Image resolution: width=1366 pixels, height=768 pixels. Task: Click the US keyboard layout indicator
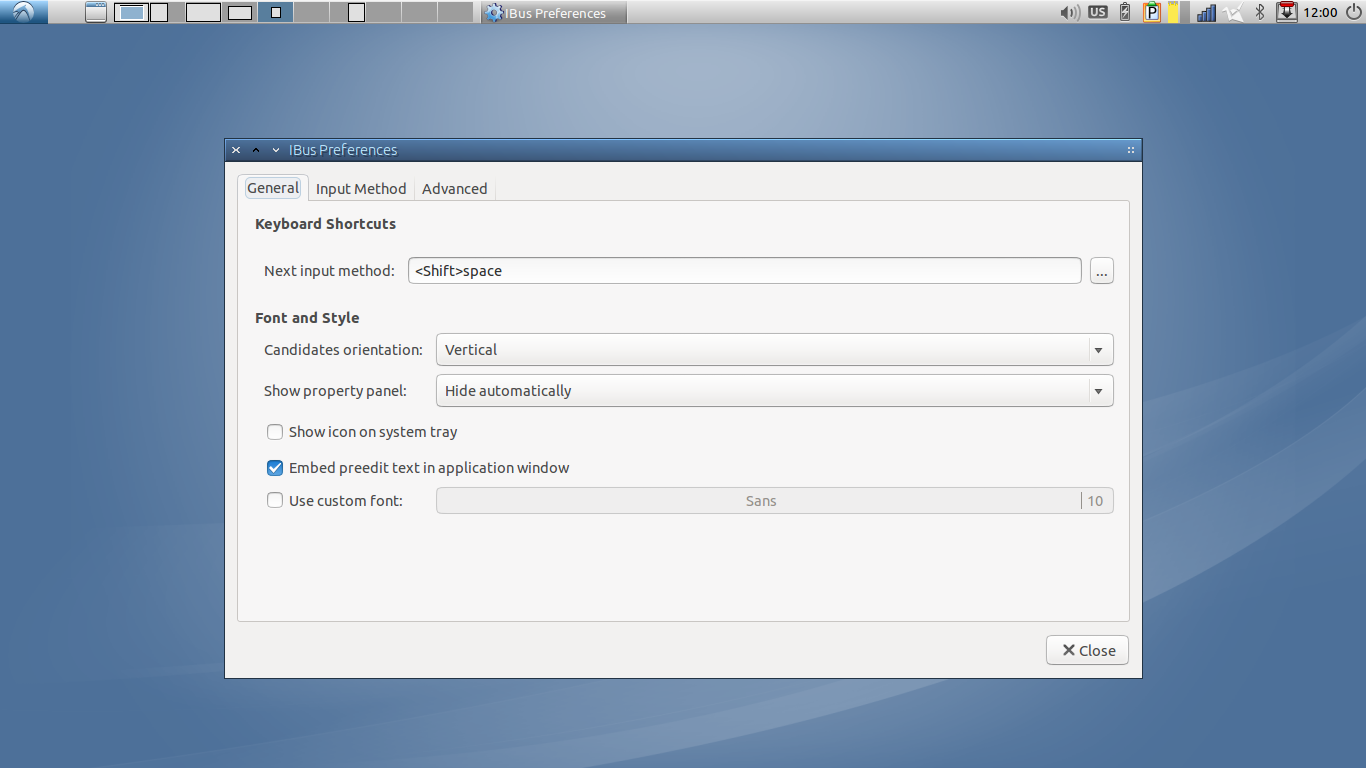pyautogui.click(x=1098, y=12)
